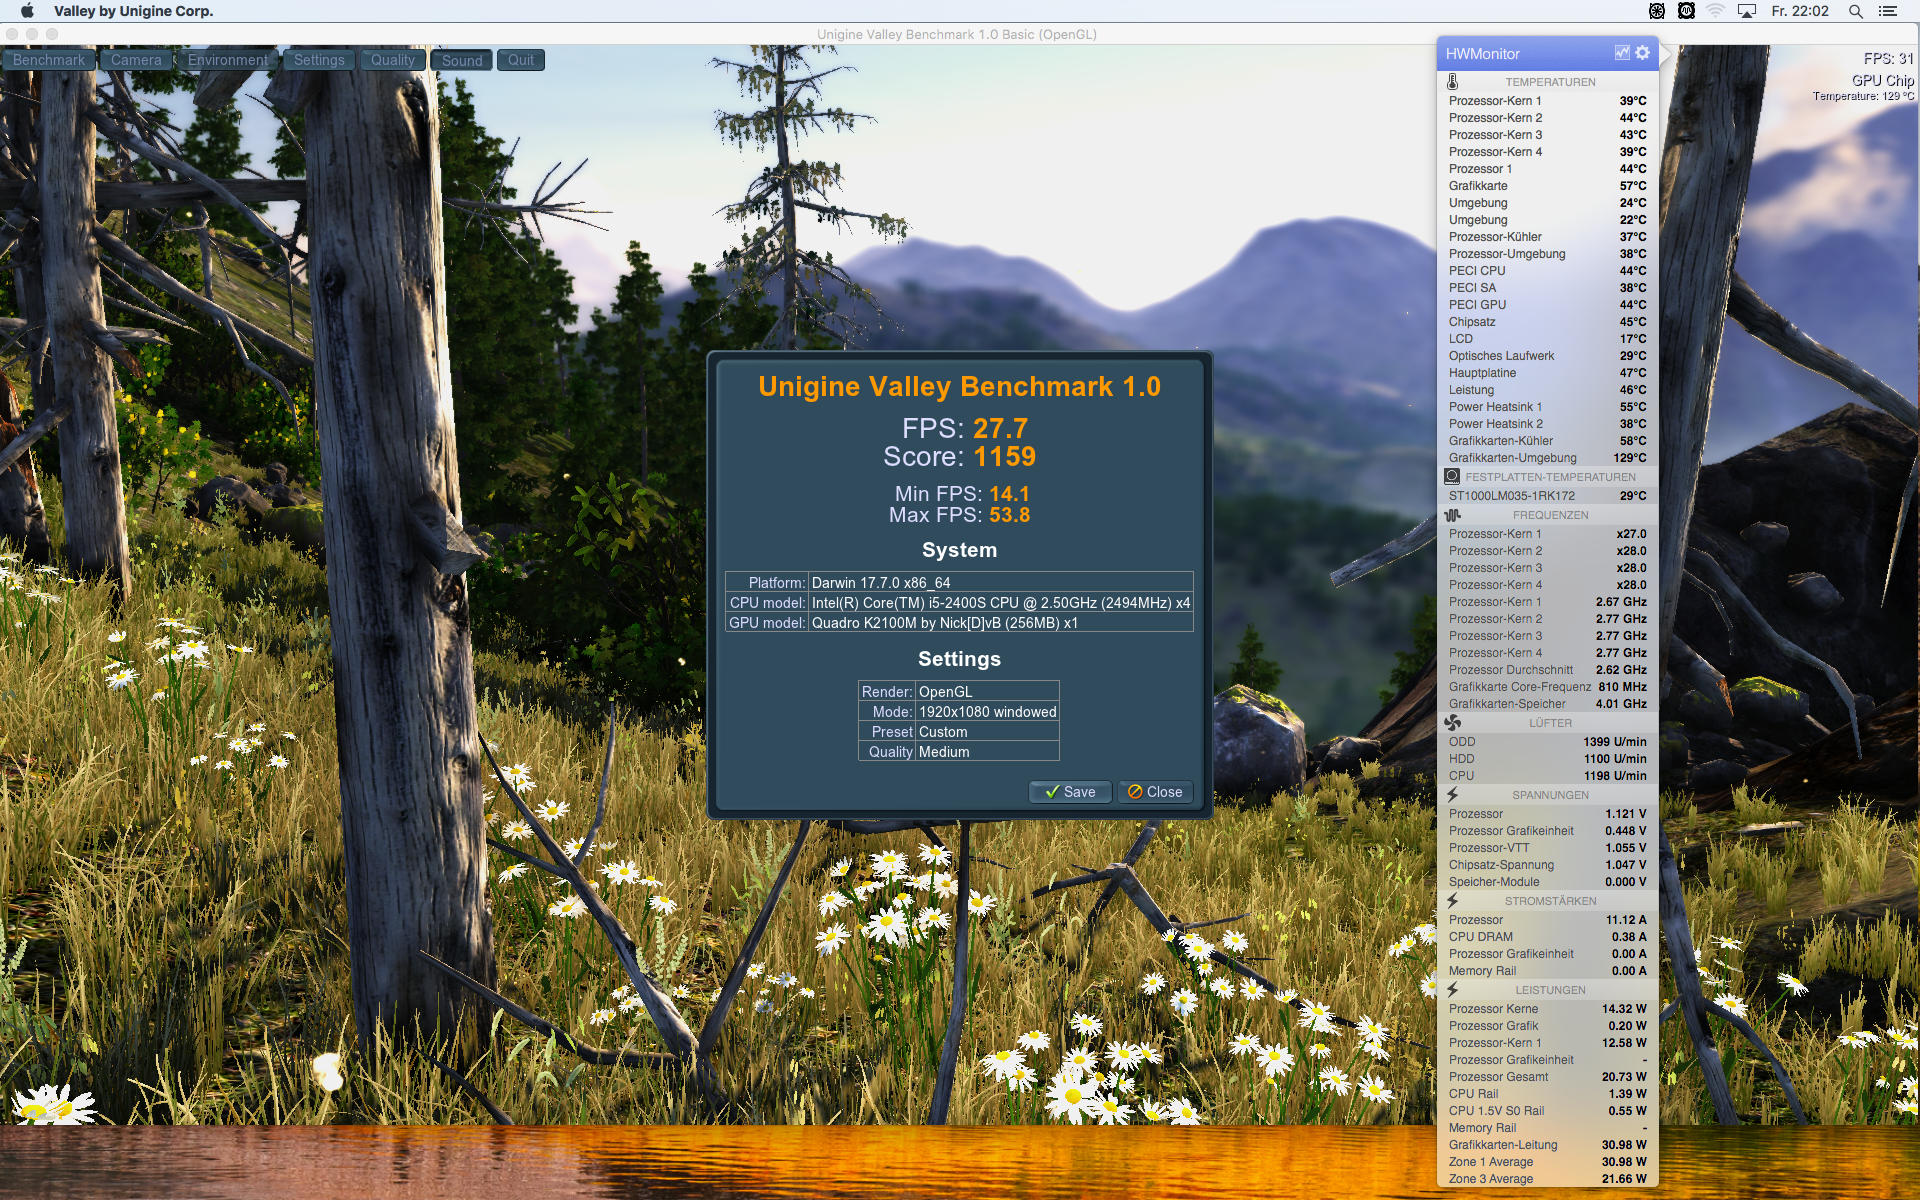Select the CPU DRAM current row
Viewport: 1920px width, 1200px height.
tap(1548, 937)
